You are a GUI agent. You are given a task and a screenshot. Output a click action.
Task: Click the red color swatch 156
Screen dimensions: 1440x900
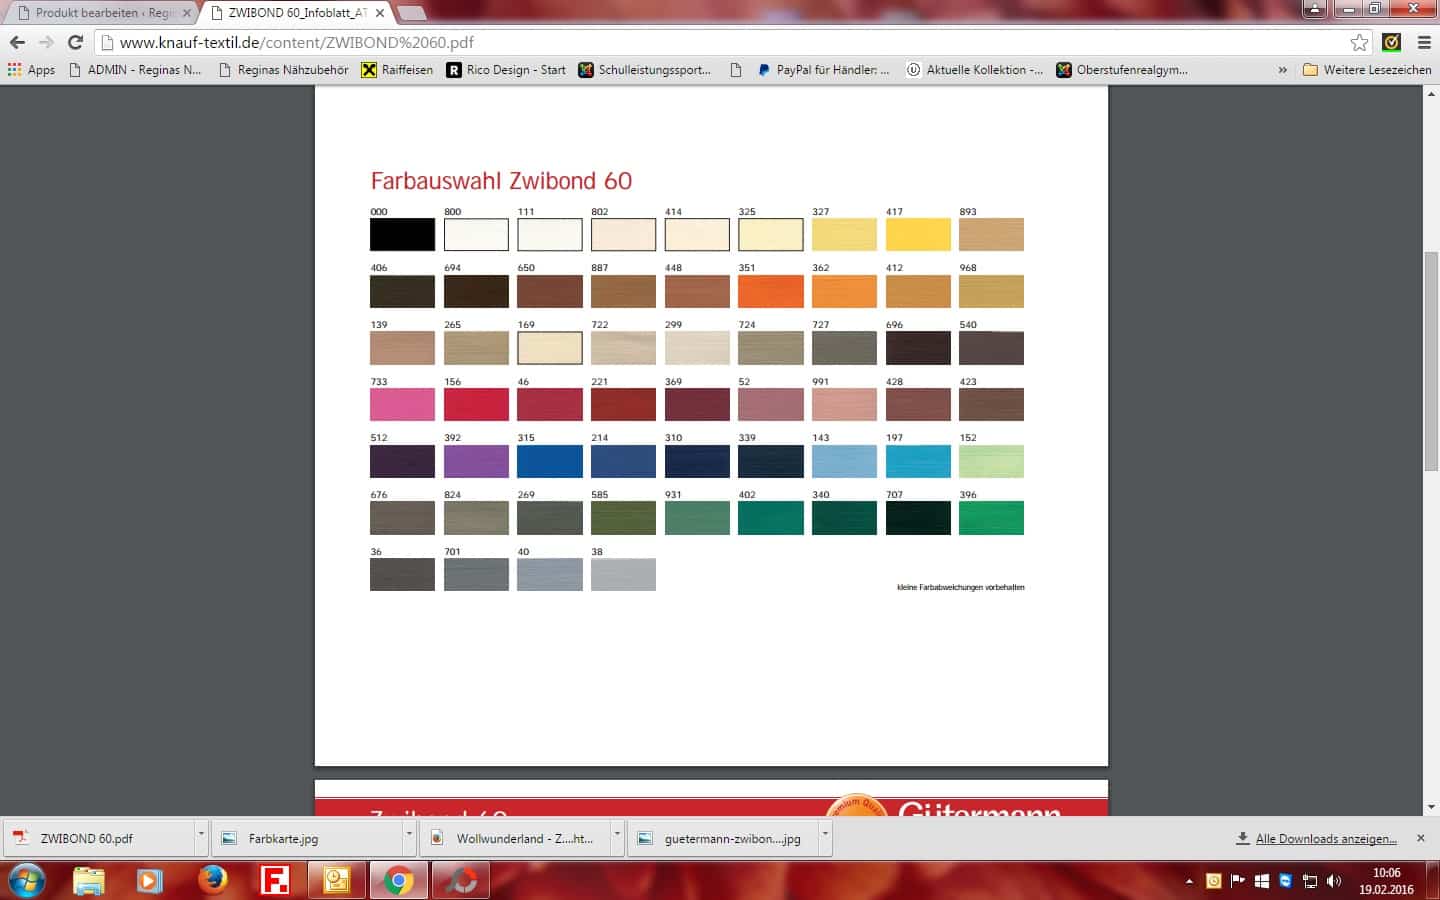tap(476, 405)
